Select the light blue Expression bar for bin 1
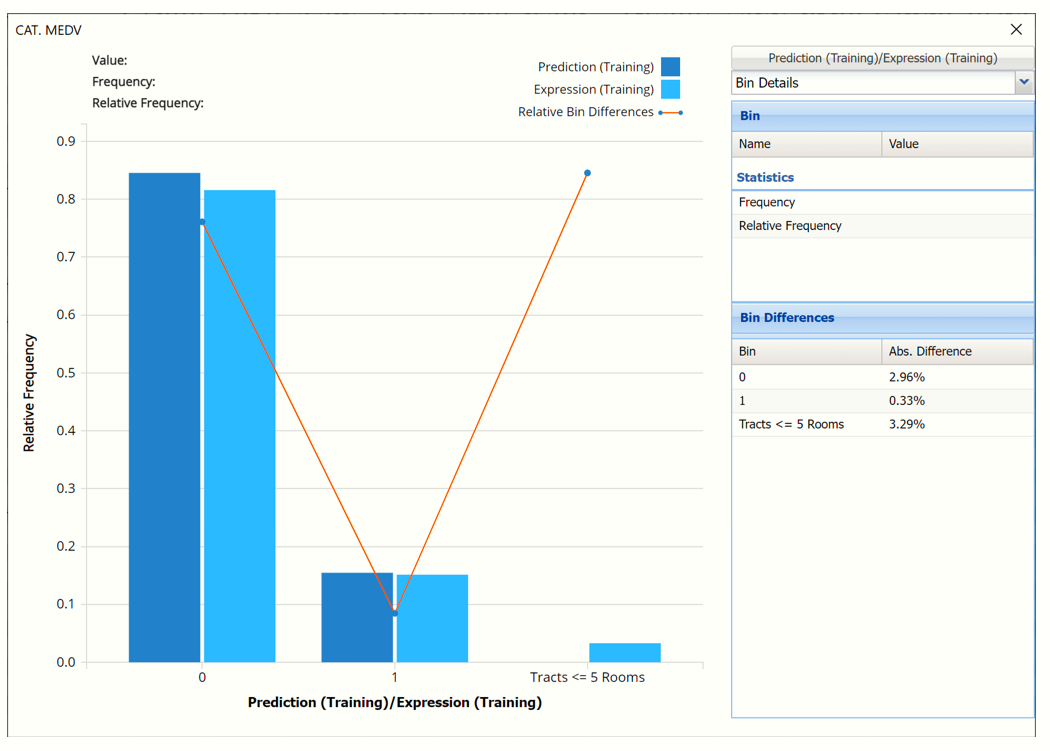The width and height of the screenshot is (1050, 751). click(432, 618)
